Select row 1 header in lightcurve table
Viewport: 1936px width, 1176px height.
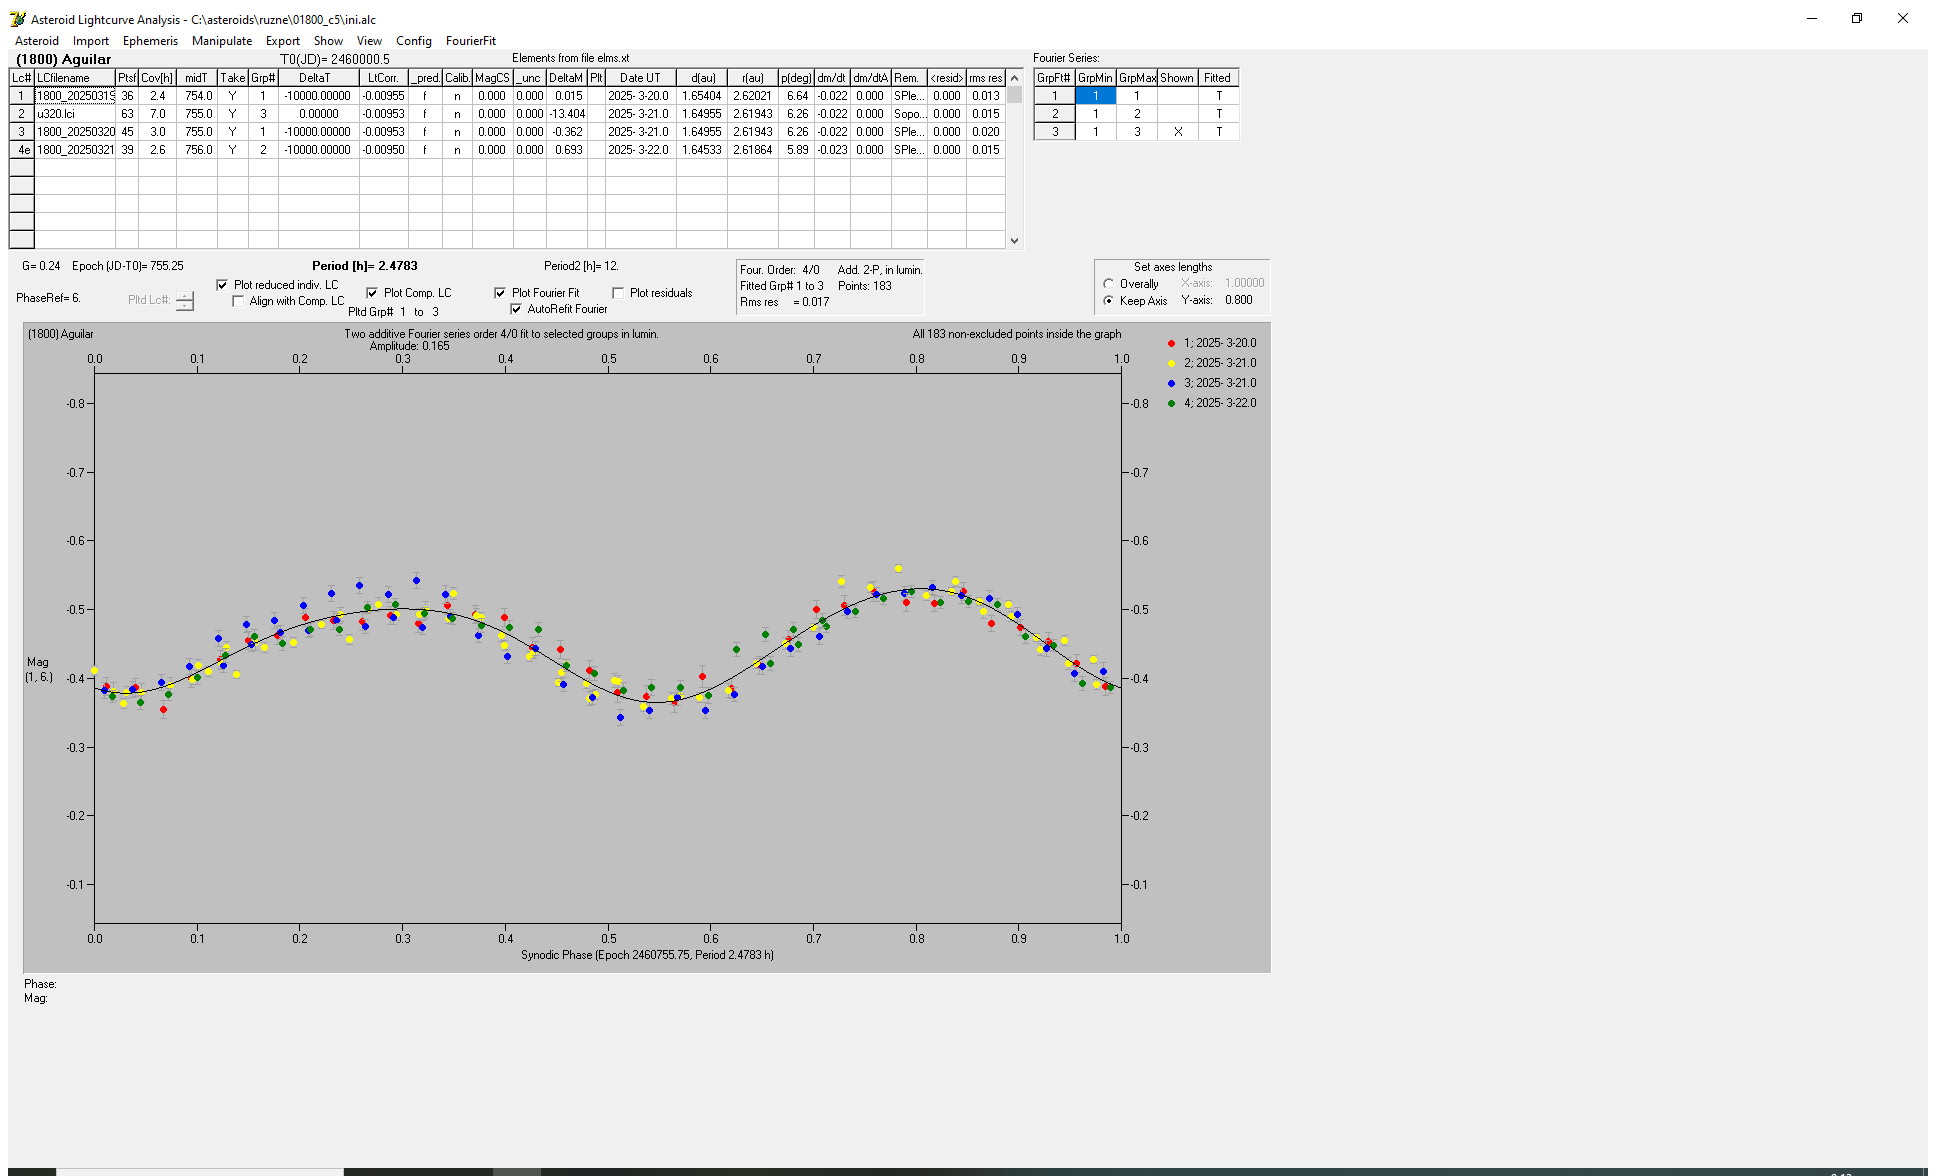point(22,96)
